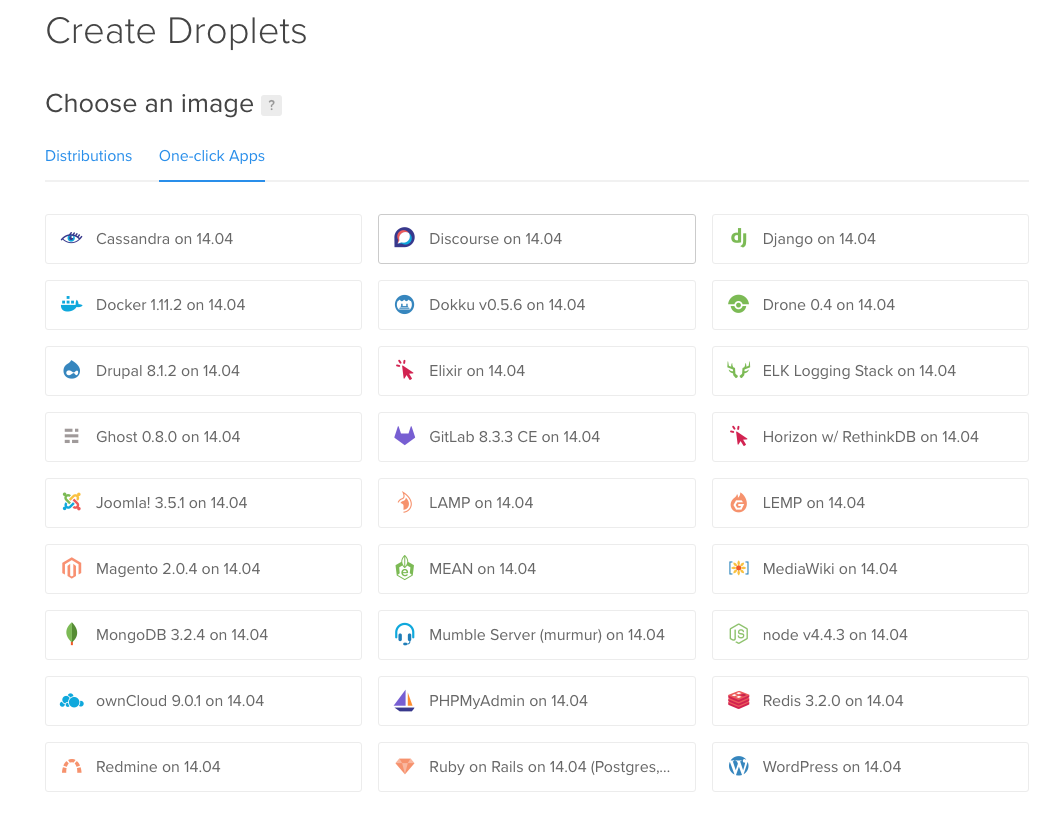This screenshot has height=819, width=1051.
Task: Click the Magento hexagon icon
Action: pos(72,568)
